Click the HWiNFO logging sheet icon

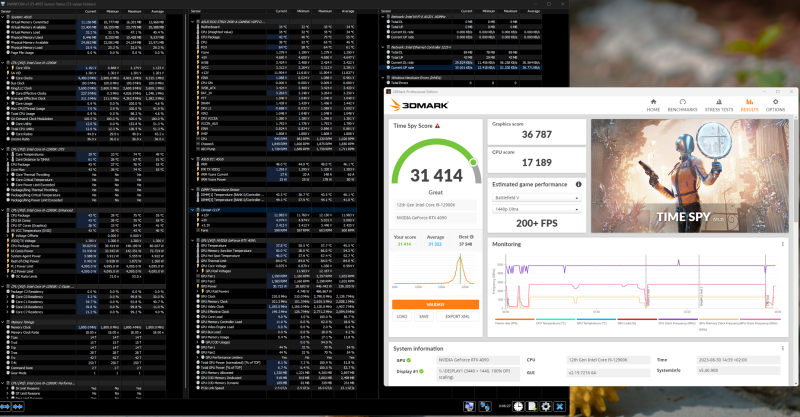532,406
